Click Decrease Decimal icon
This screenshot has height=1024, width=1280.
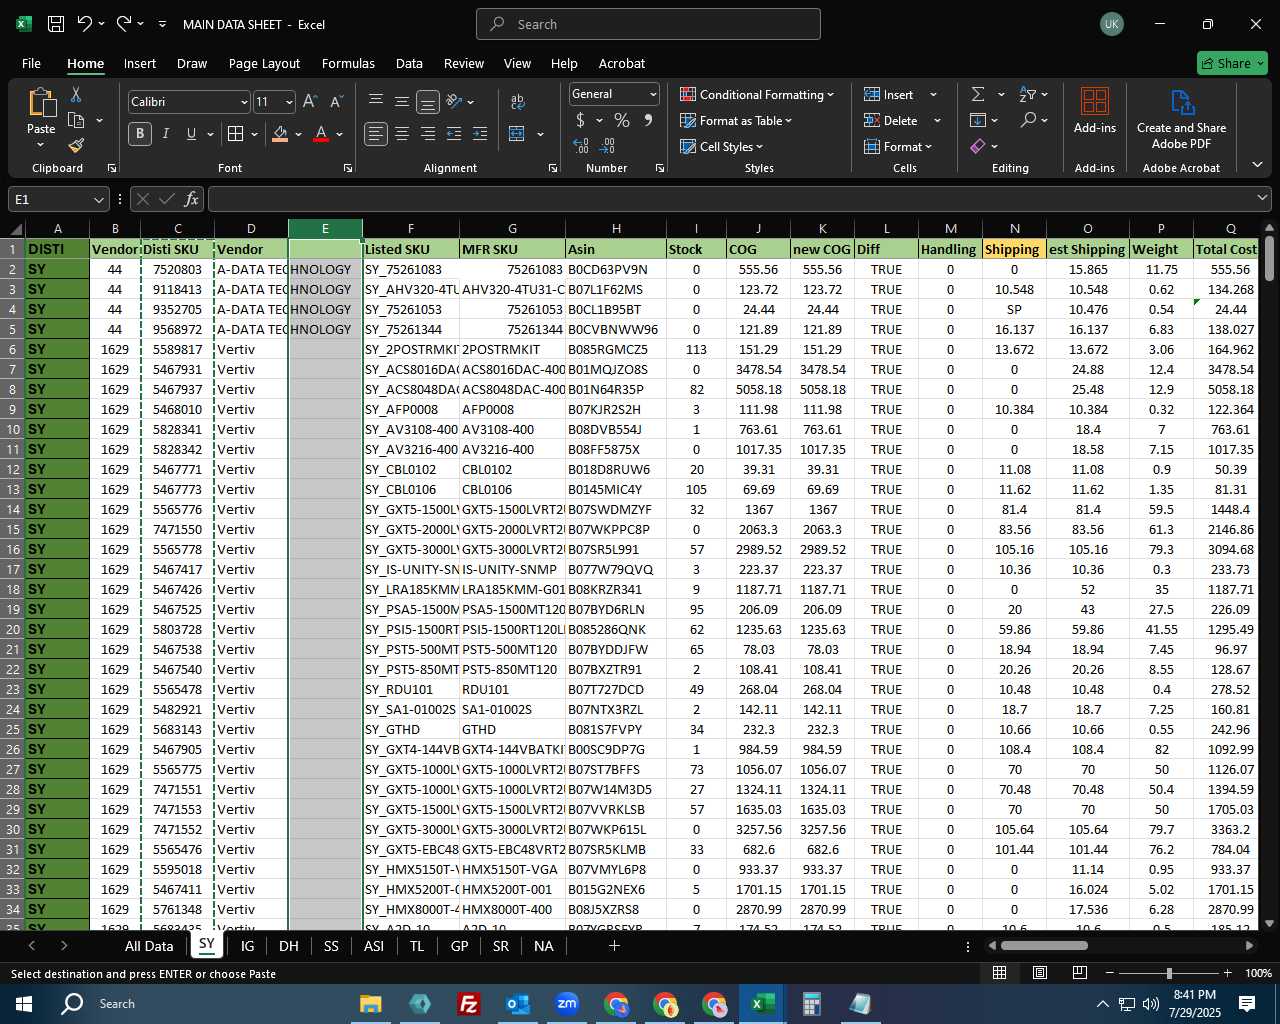(x=609, y=146)
